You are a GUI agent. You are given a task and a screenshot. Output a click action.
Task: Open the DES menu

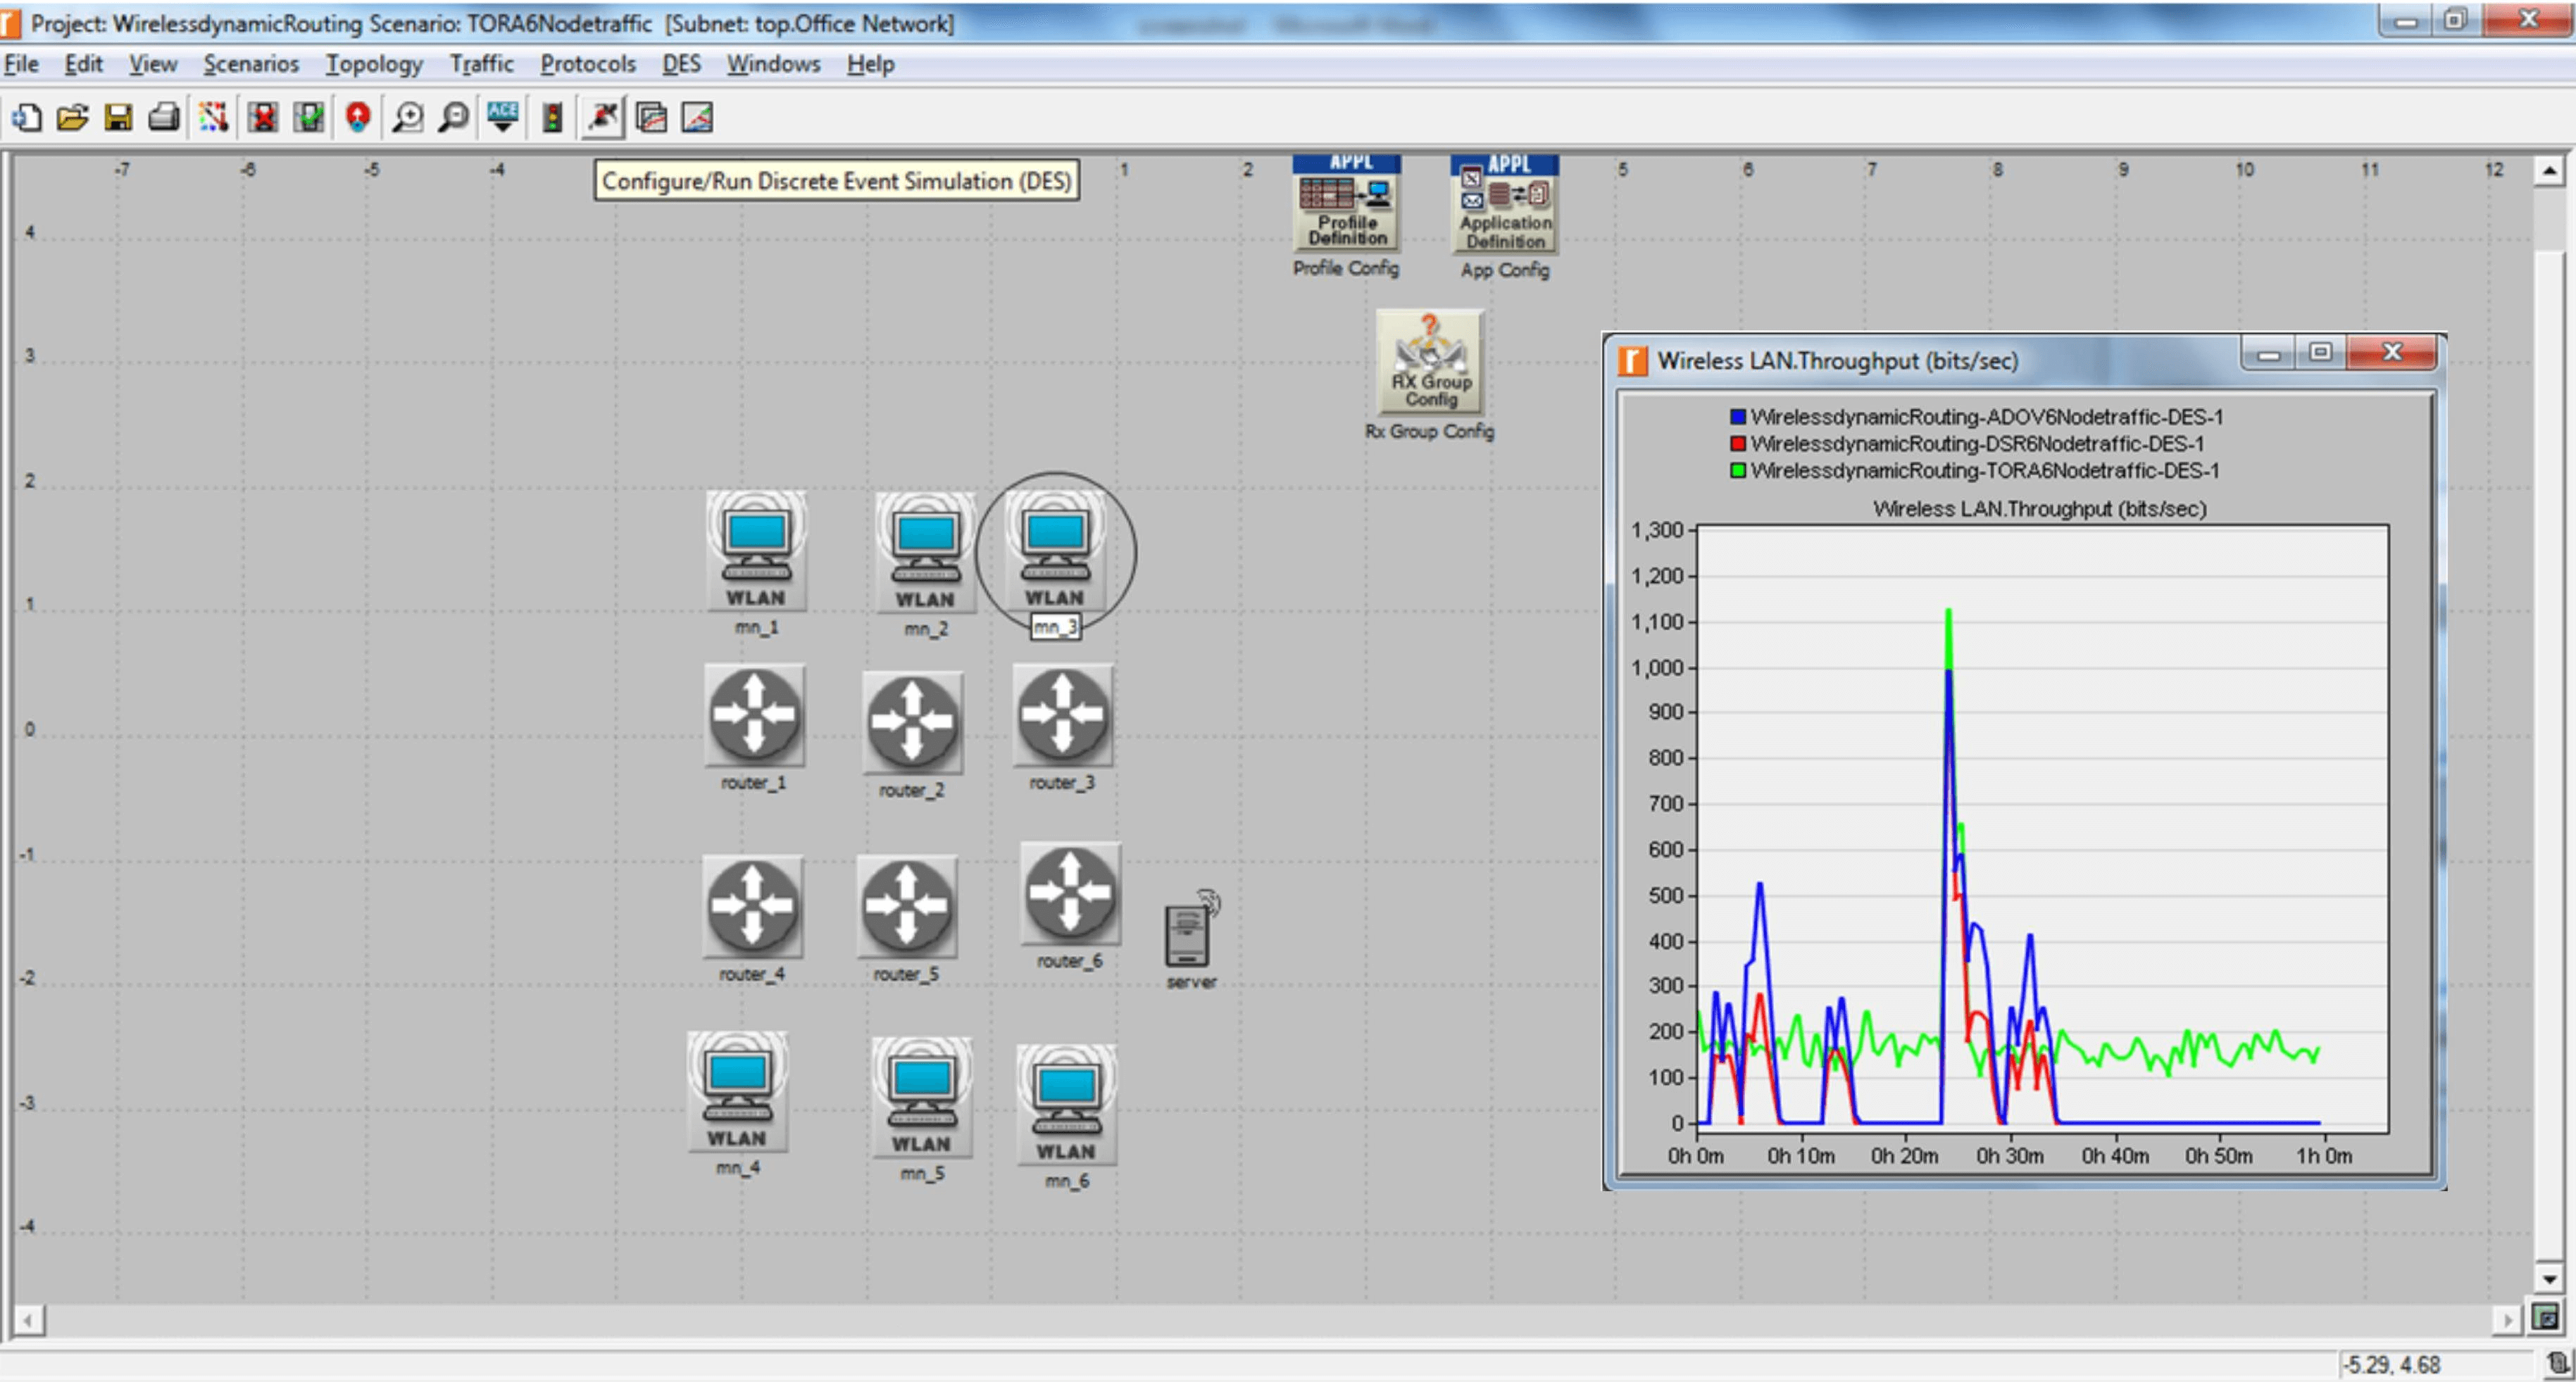[x=681, y=64]
